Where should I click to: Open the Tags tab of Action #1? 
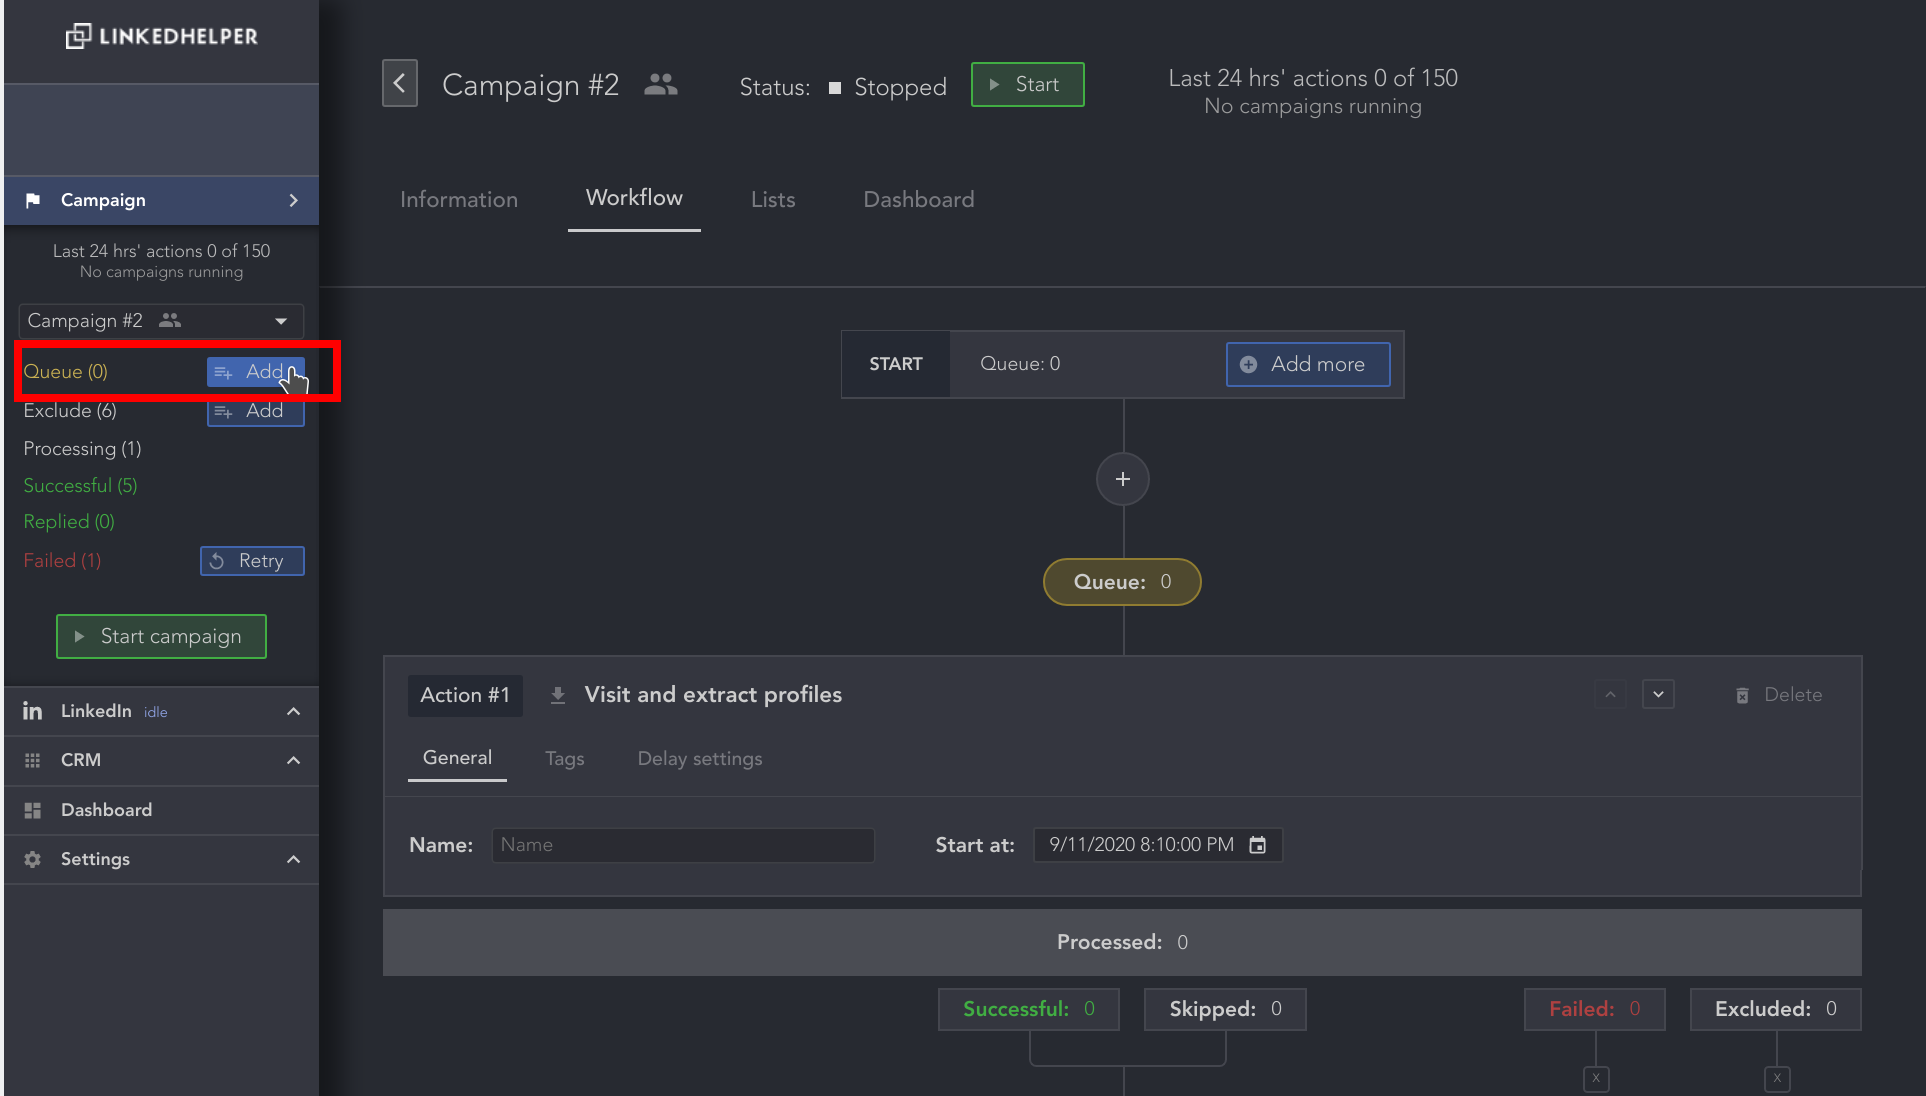pos(565,759)
